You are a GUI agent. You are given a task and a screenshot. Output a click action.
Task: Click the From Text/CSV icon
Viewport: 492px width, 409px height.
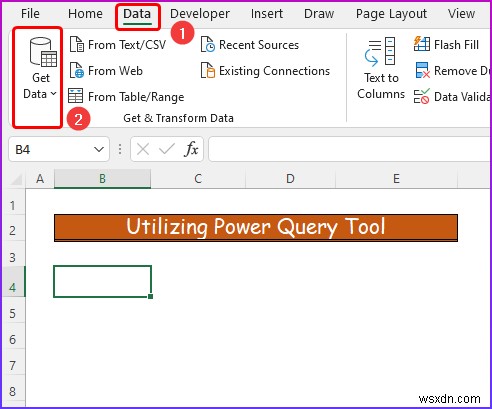pyautogui.click(x=76, y=45)
